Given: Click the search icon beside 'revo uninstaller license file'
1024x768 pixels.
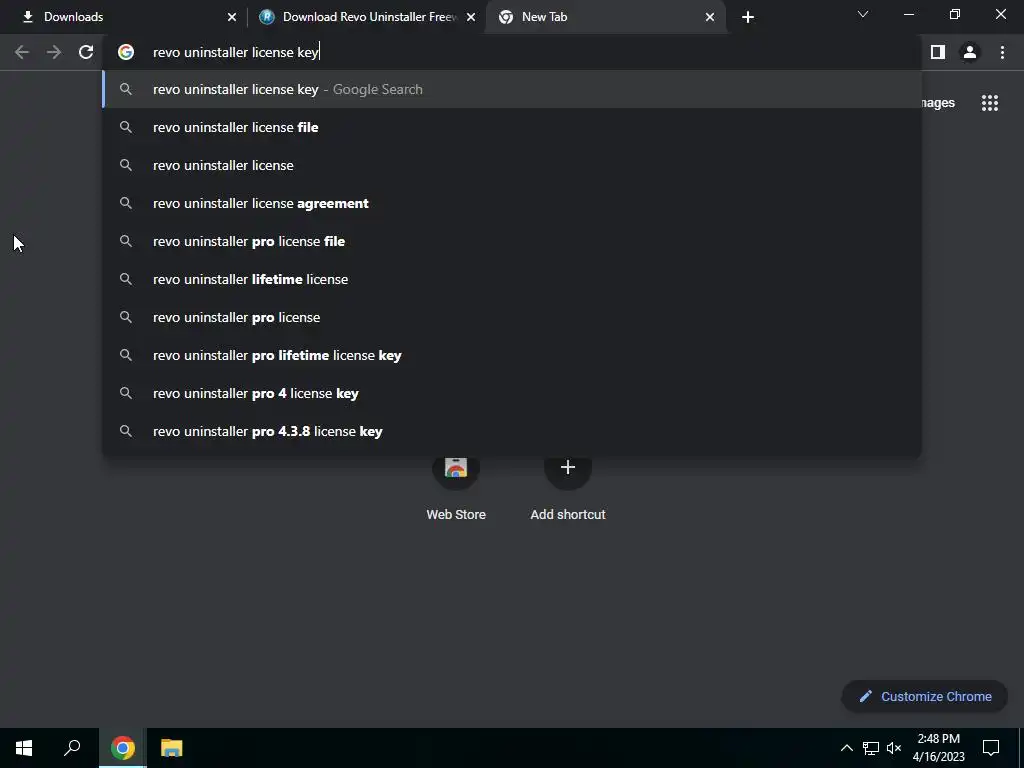Looking at the screenshot, I should [x=126, y=127].
